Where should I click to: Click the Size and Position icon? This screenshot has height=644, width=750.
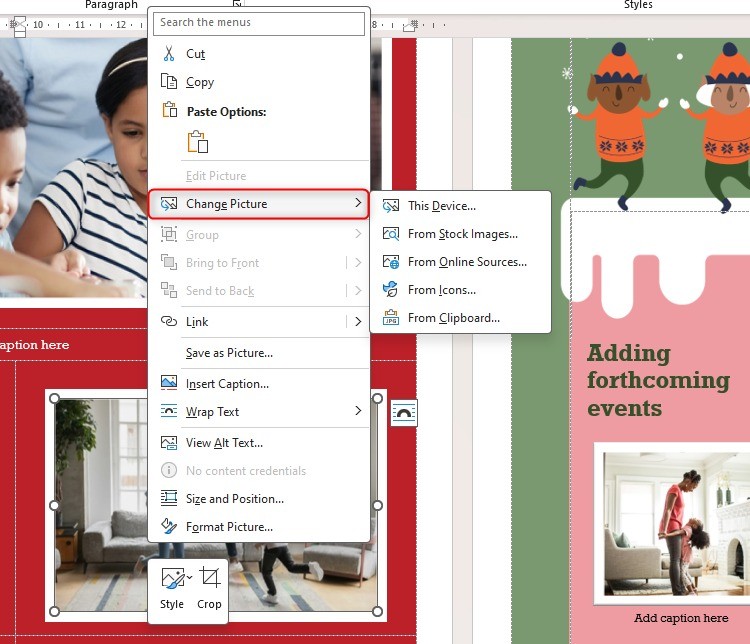coord(169,498)
